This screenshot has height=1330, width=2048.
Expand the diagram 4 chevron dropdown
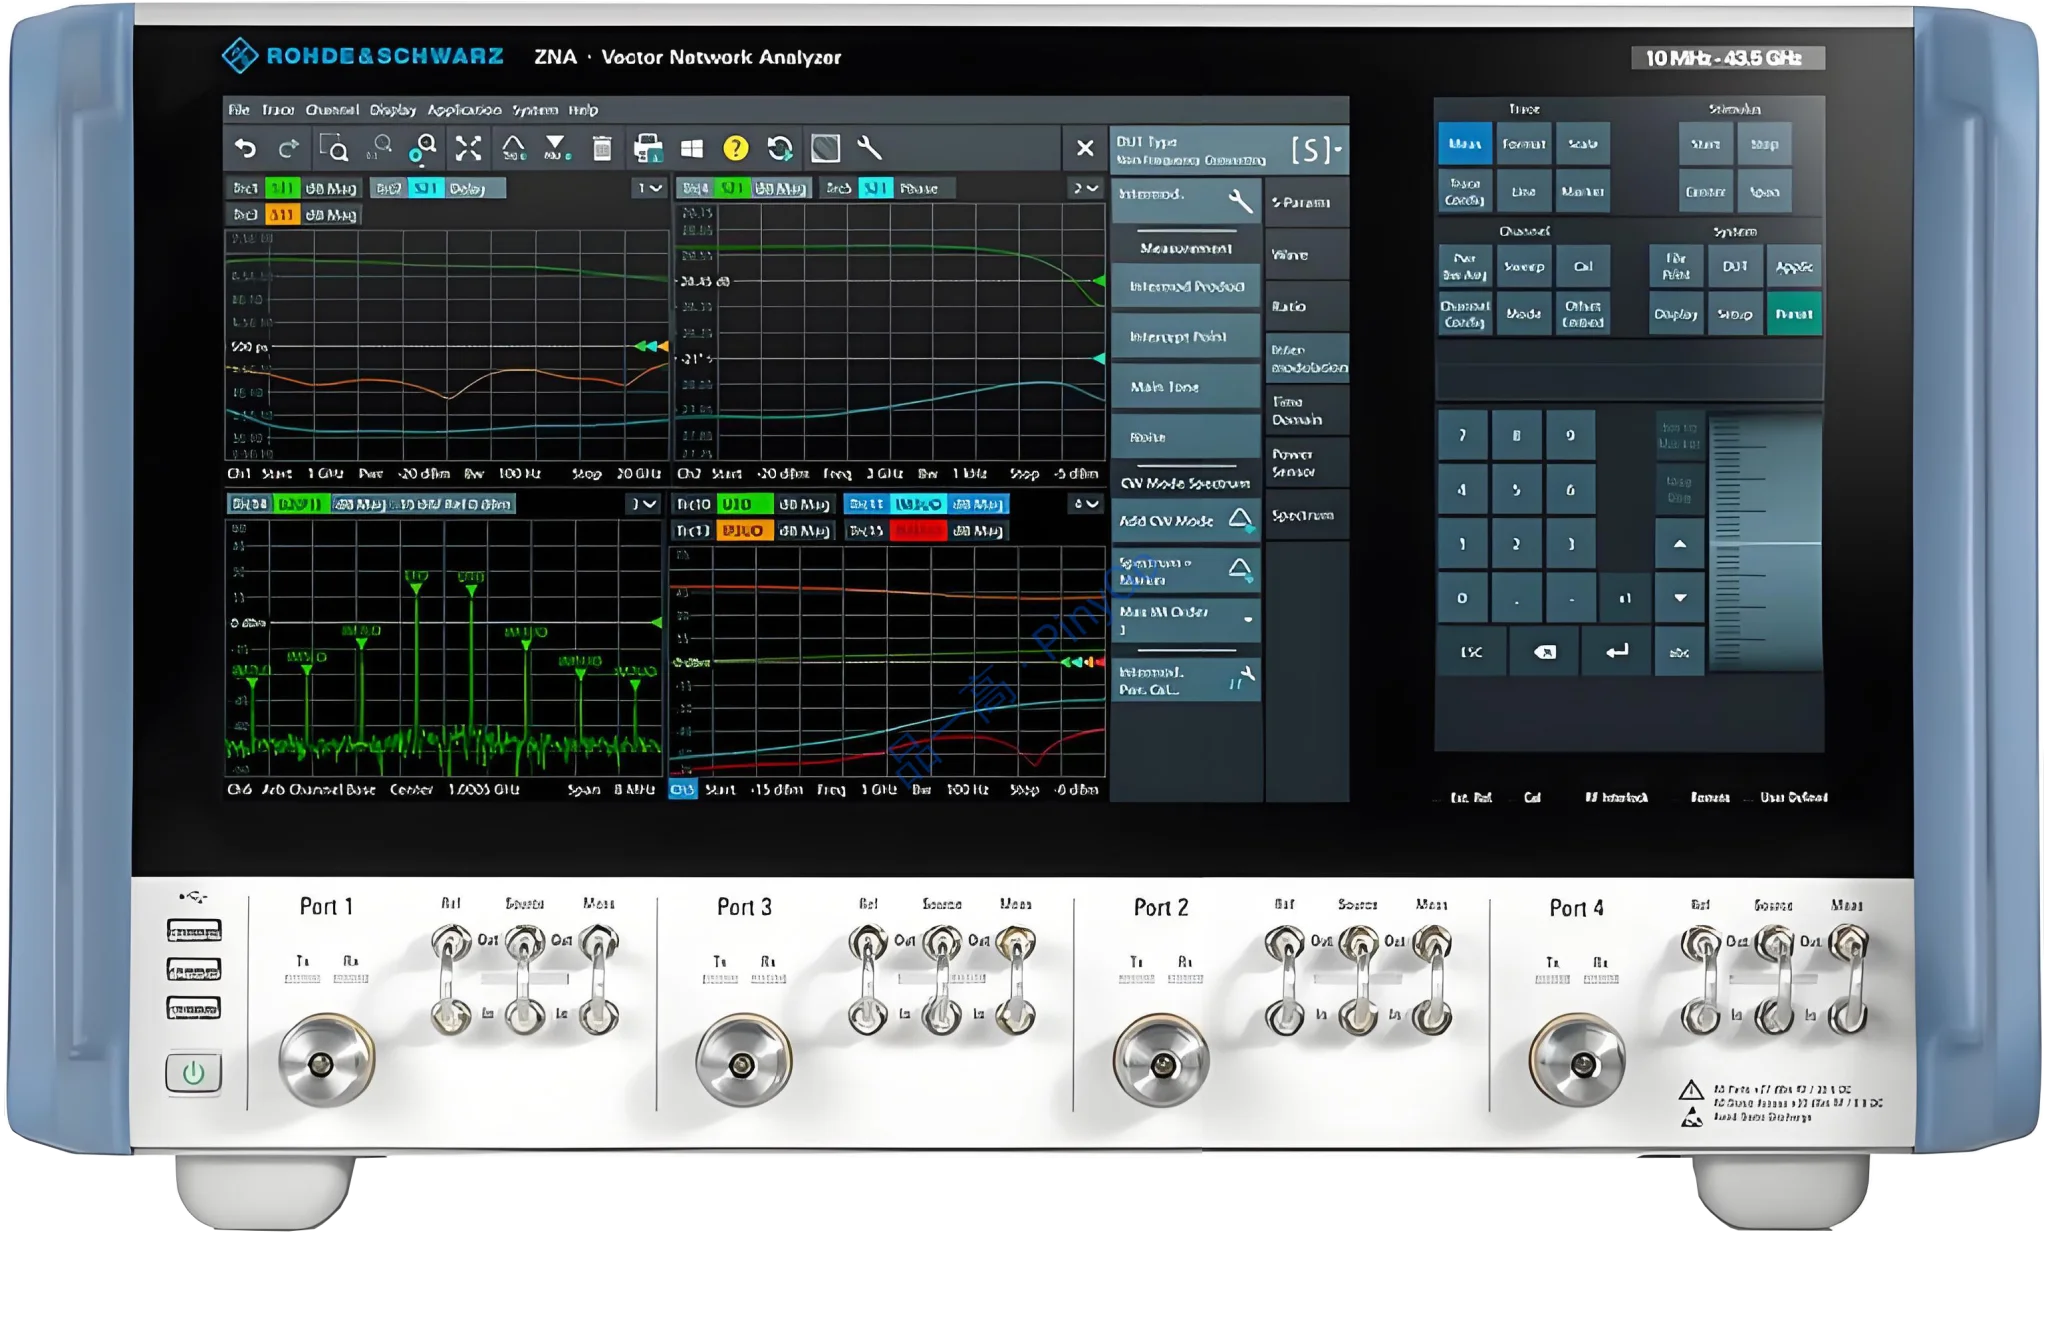click(1086, 504)
